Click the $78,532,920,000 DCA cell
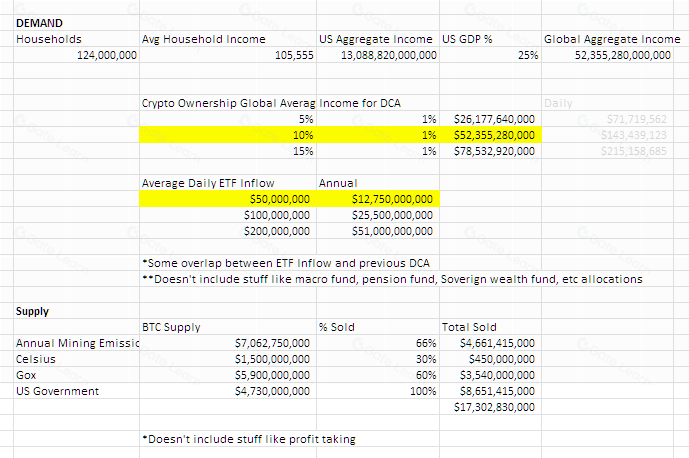The image size is (689, 458). (x=490, y=151)
